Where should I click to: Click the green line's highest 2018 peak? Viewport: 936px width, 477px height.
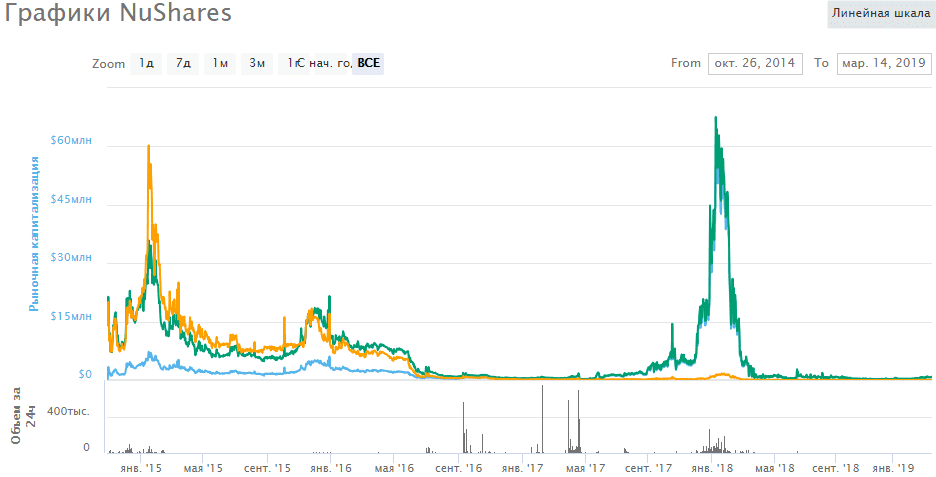(716, 118)
